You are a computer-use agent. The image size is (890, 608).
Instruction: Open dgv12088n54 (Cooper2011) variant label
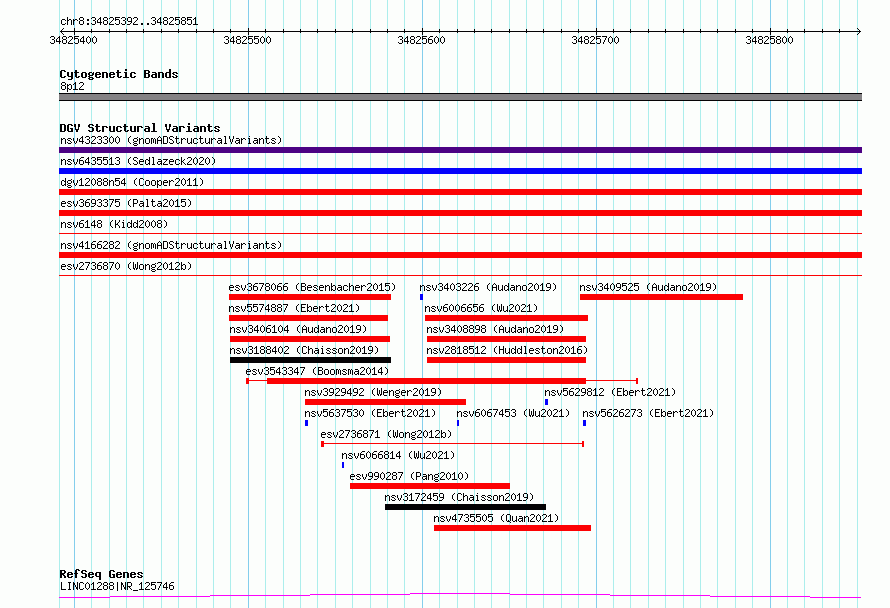132,182
